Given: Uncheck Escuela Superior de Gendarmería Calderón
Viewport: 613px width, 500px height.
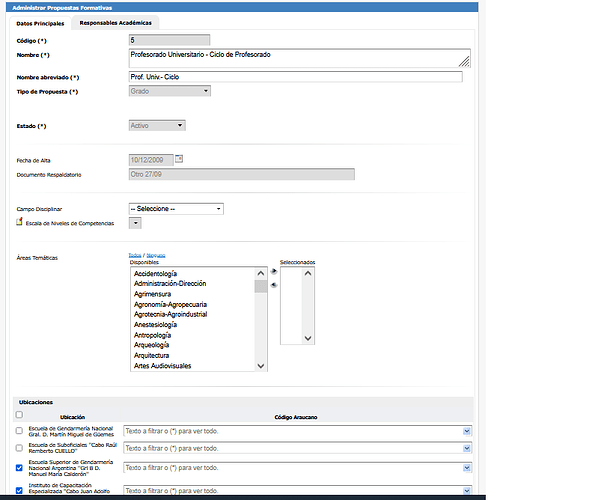Looking at the screenshot, I should (19, 468).
